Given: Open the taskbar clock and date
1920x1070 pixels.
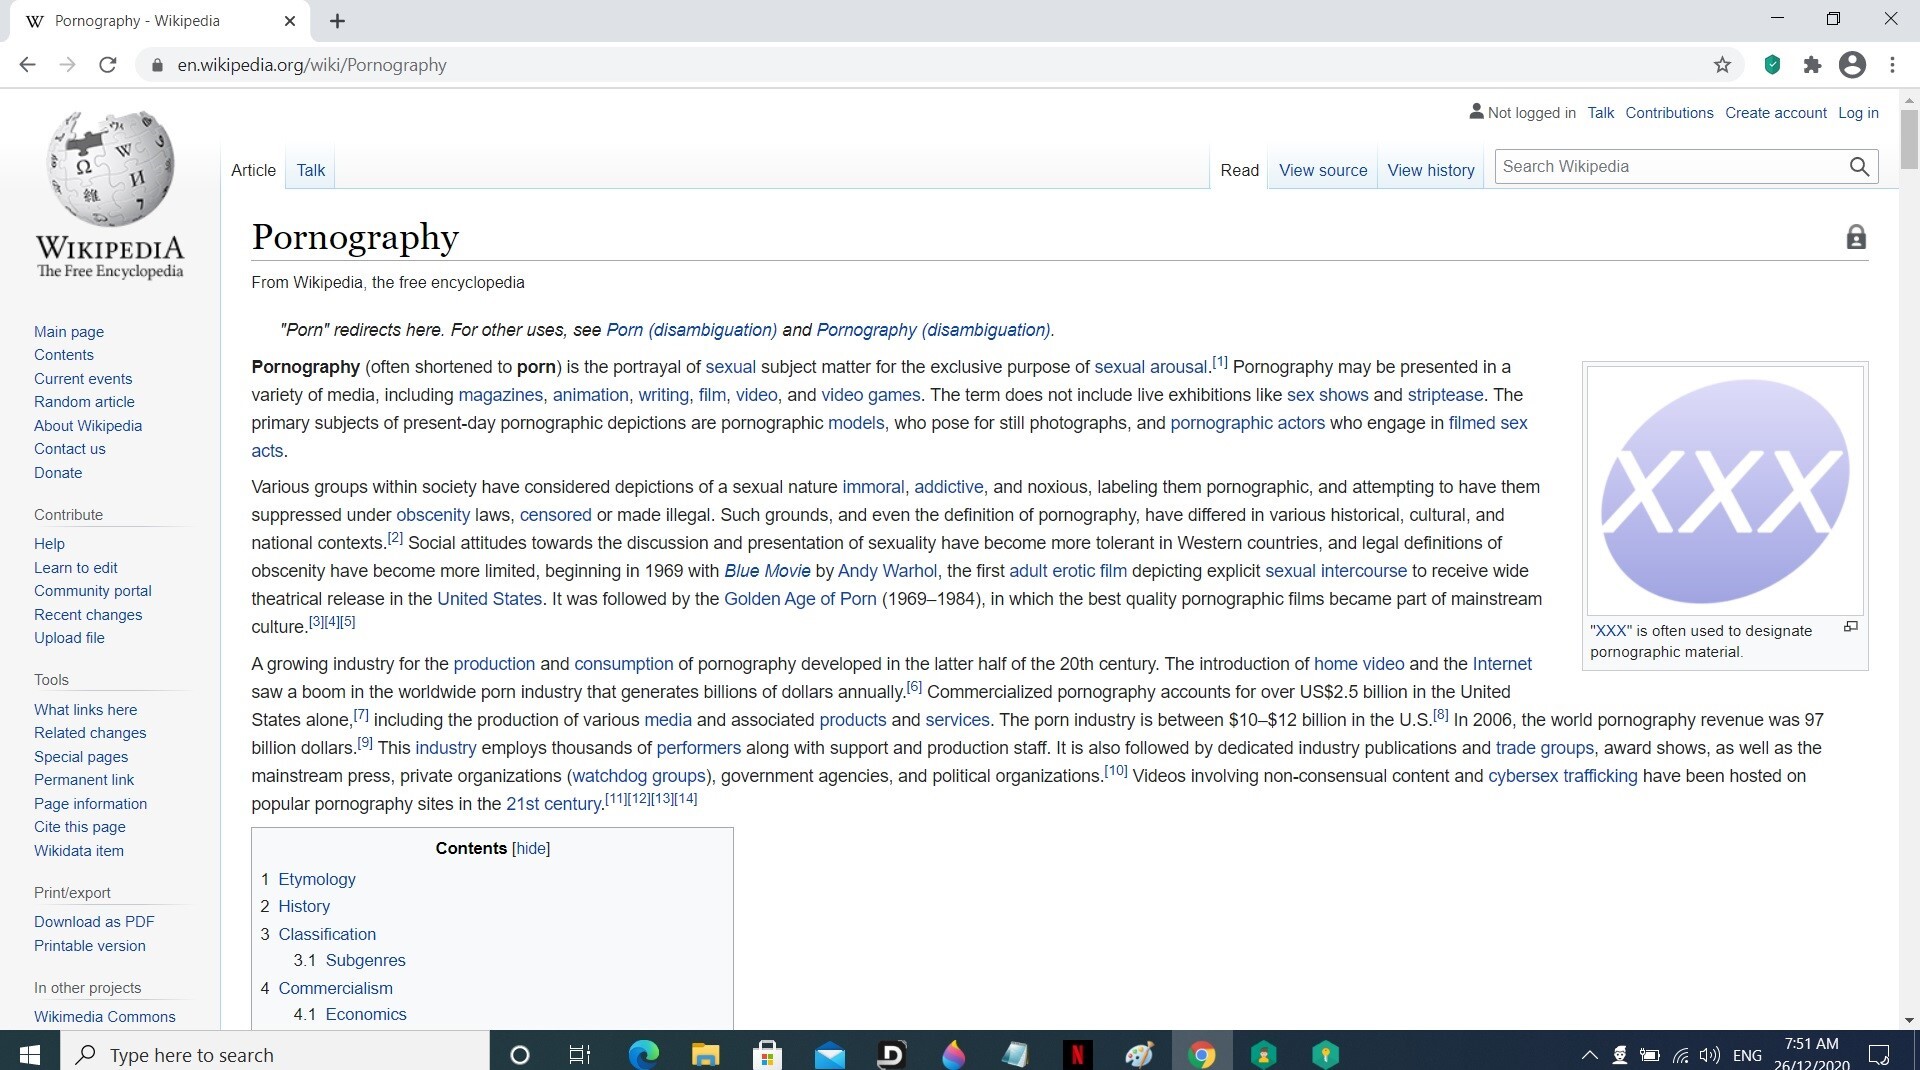Looking at the screenshot, I should 1811,1054.
